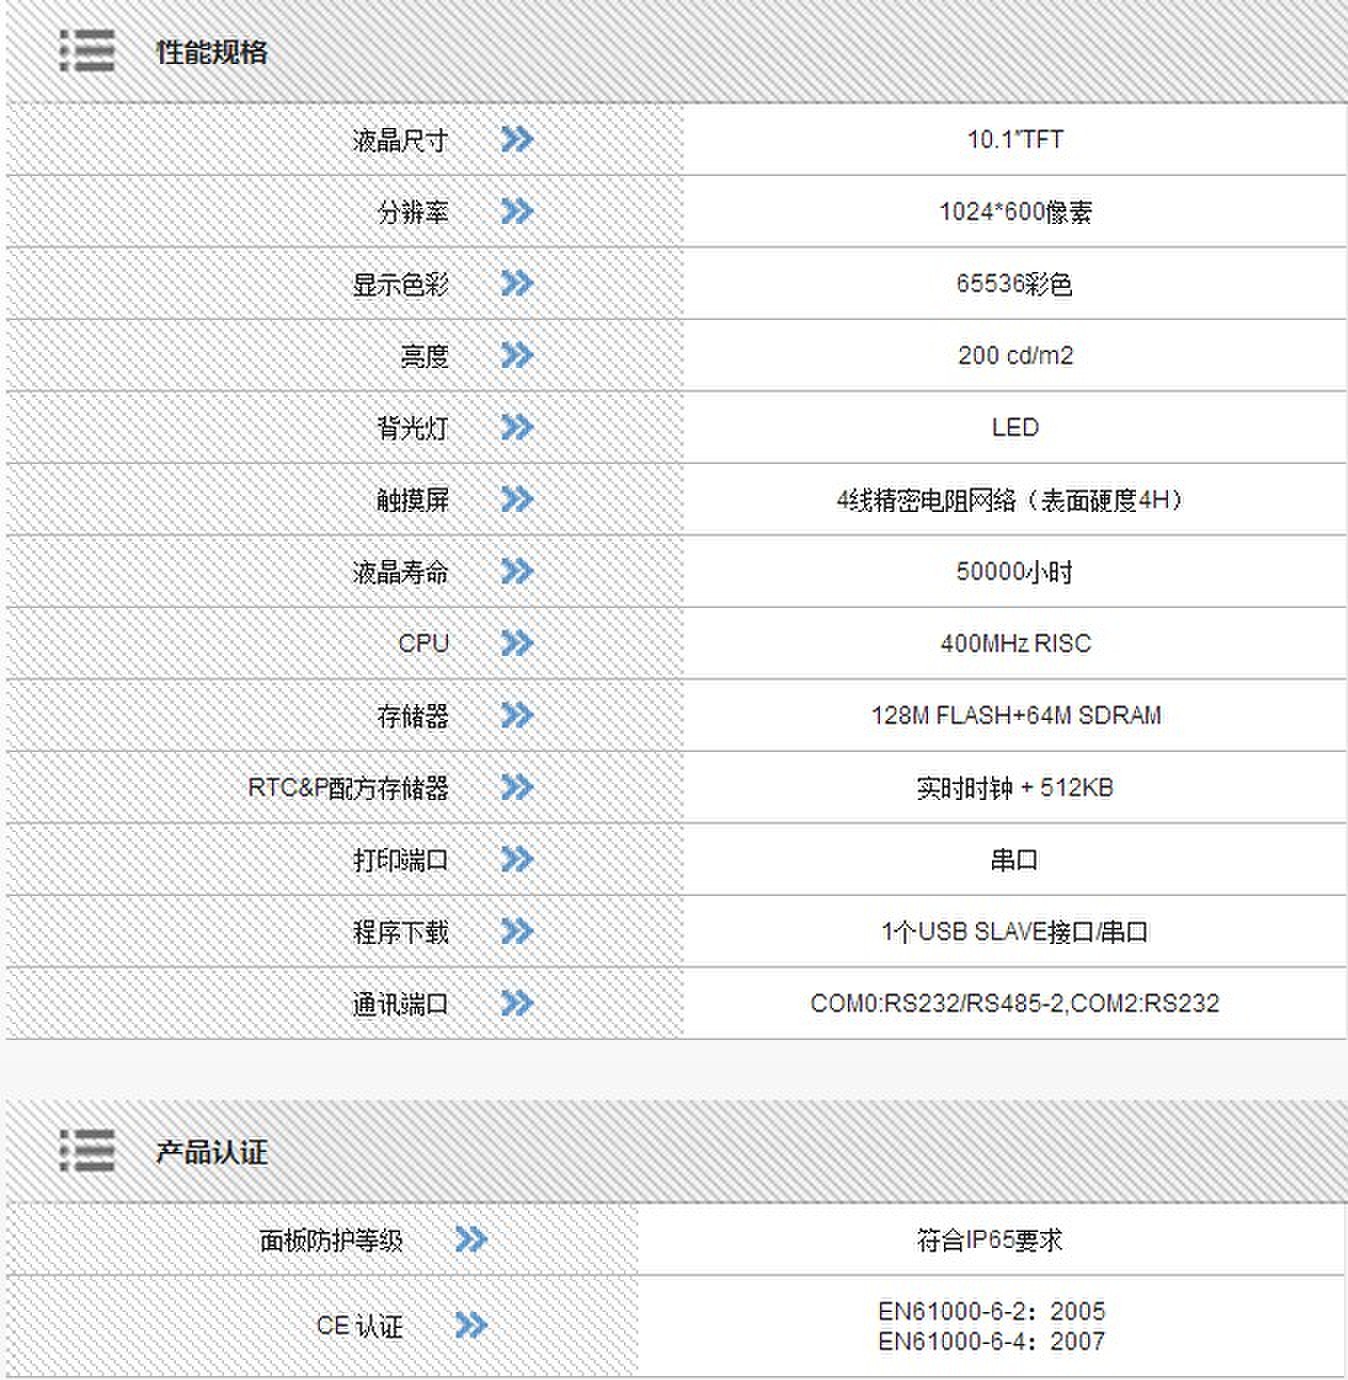Click the double-arrow icon in 通讯端口 row
This screenshot has width=1348, height=1380.
517,1003
